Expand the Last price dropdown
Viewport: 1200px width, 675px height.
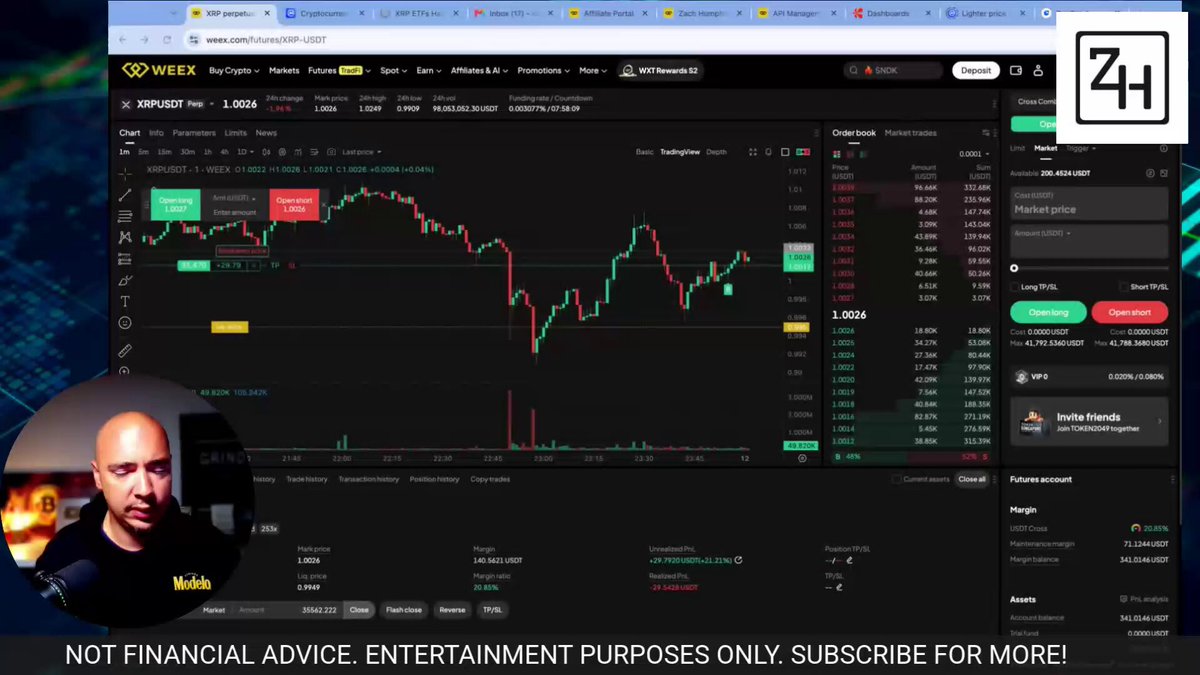[x=360, y=152]
